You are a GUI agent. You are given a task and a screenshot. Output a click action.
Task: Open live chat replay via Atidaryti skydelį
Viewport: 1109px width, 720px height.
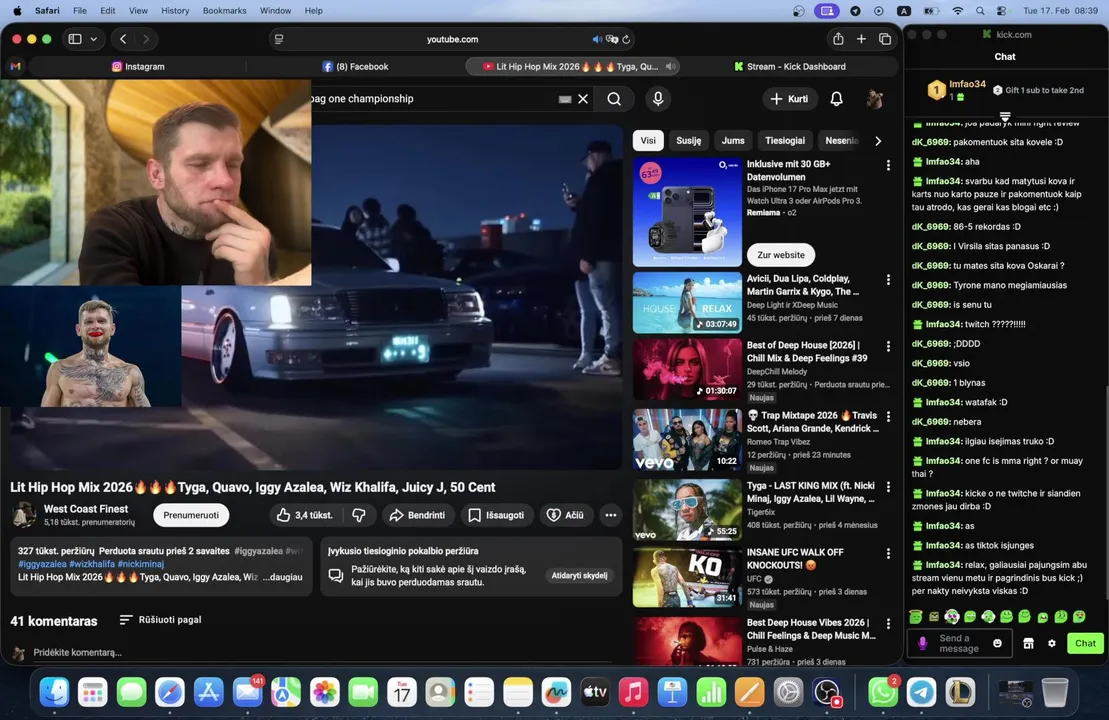(579, 575)
